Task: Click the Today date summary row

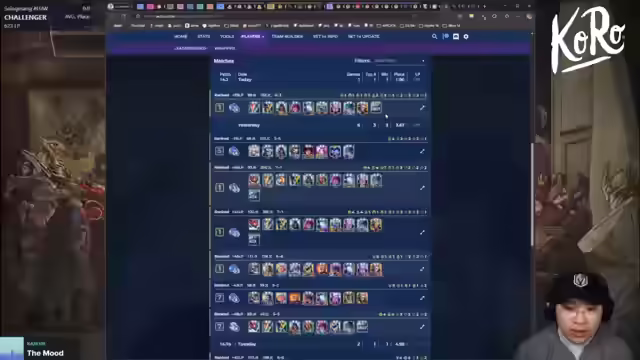Action: pyautogui.click(x=320, y=80)
